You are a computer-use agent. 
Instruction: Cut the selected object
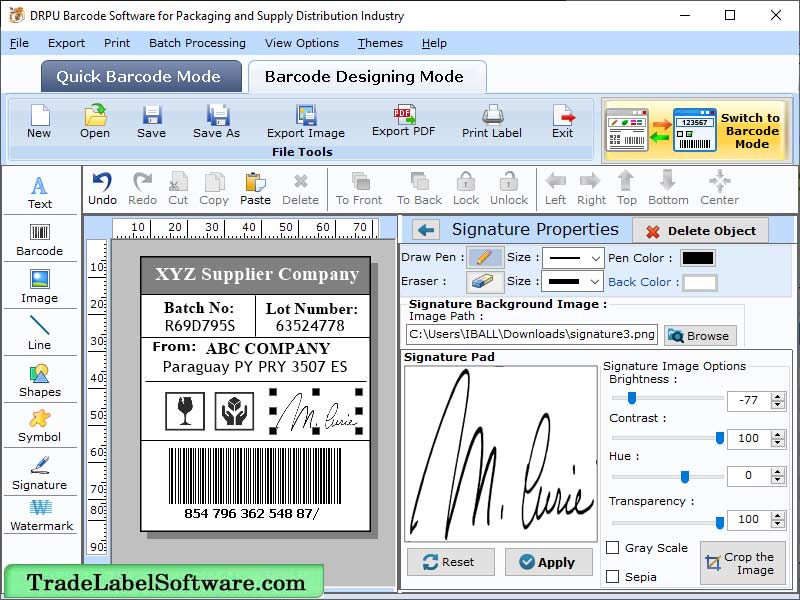(178, 188)
